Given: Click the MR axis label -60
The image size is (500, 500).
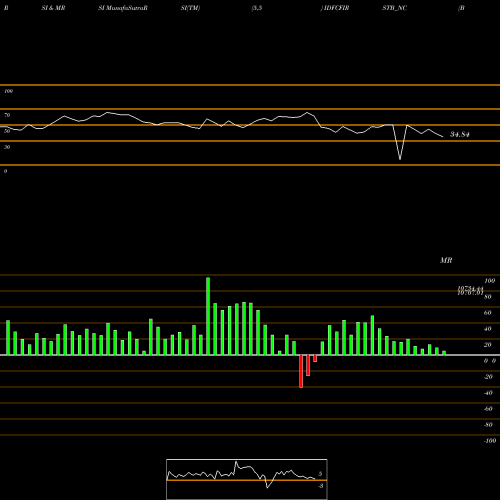Looking at the screenshot, I should click(x=488, y=409).
